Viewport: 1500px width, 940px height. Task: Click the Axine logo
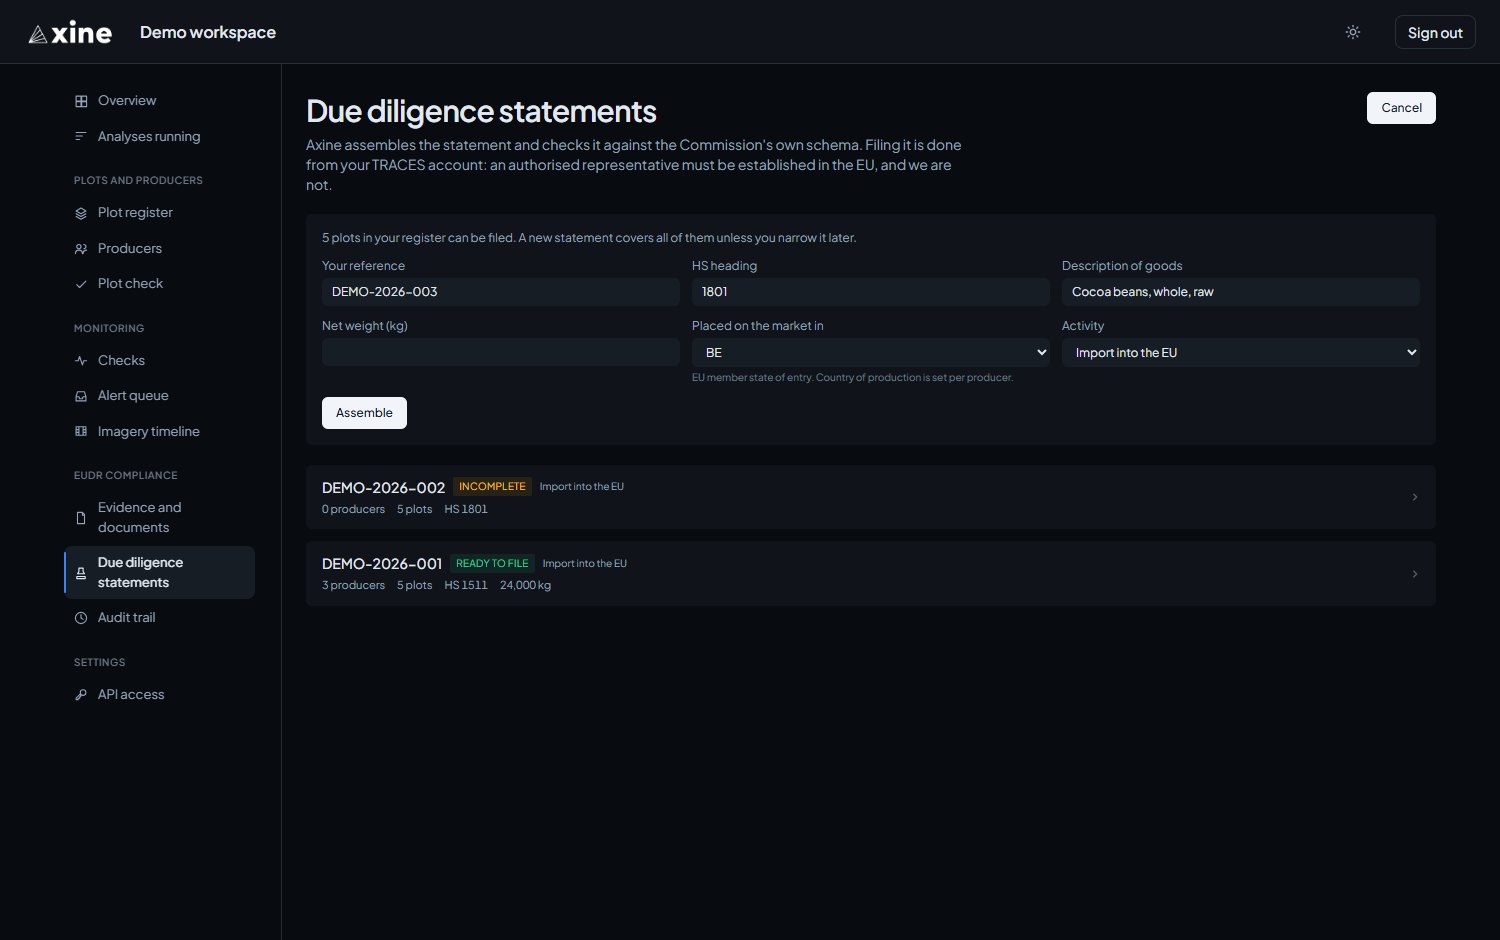point(70,33)
